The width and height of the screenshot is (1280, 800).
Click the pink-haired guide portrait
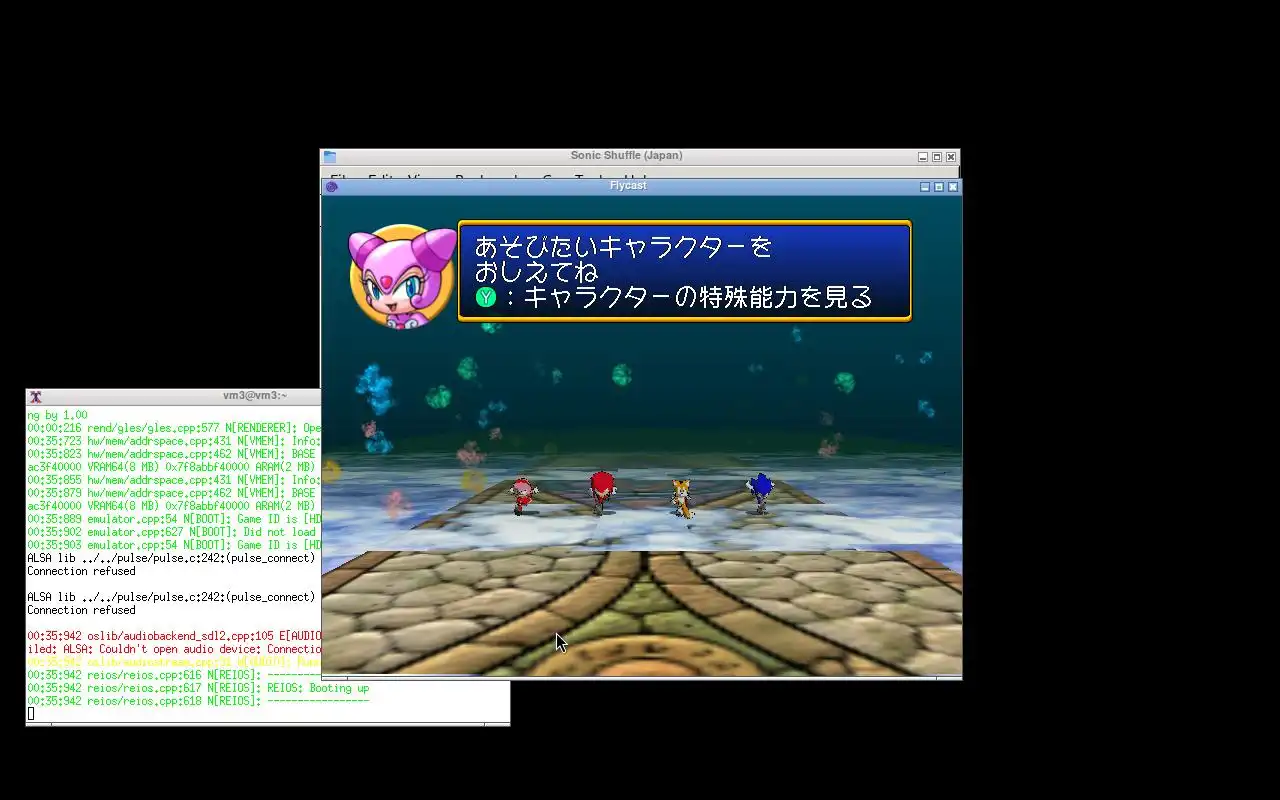click(x=402, y=276)
